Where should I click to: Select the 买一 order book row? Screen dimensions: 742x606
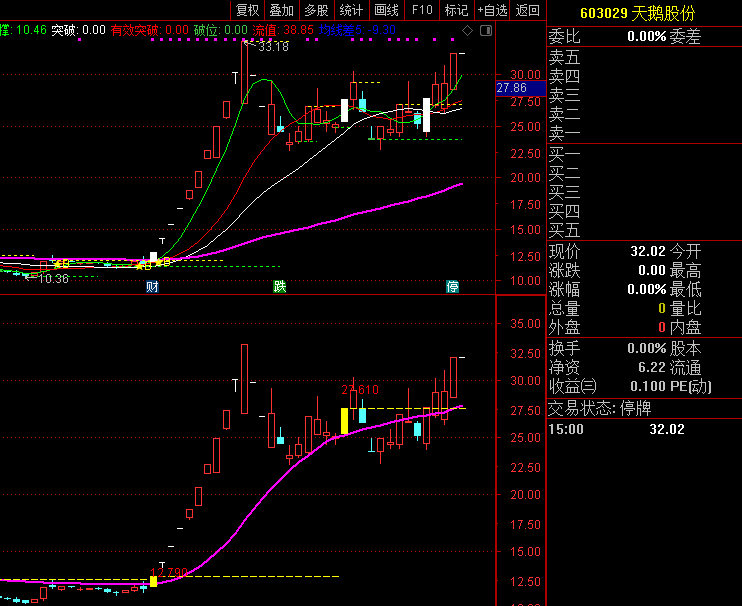point(644,154)
